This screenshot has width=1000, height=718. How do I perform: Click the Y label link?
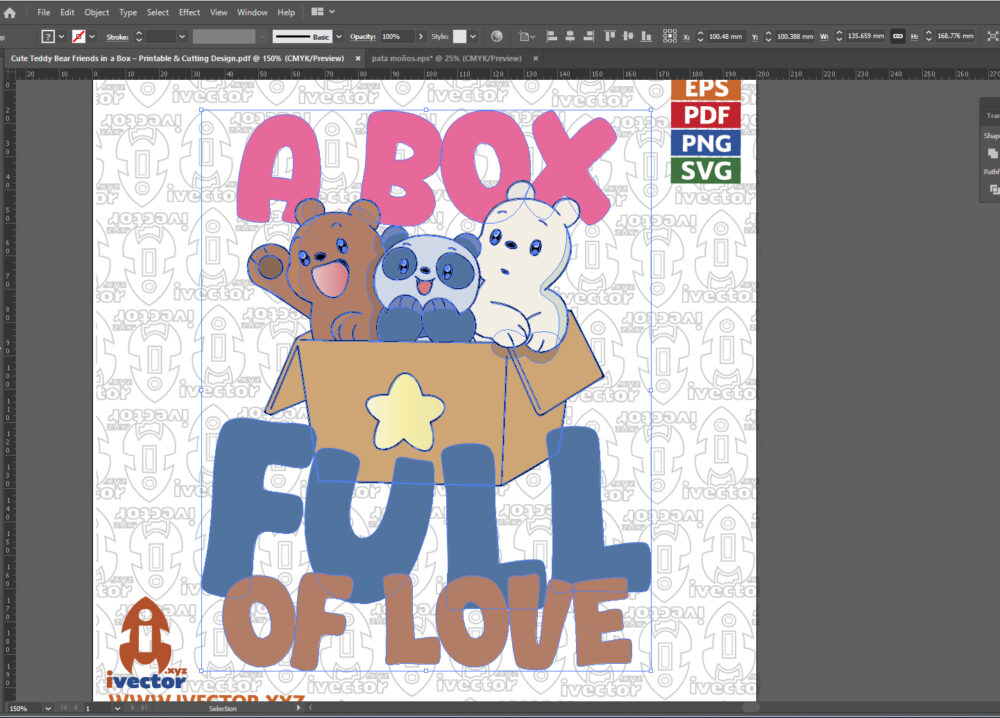coord(754,37)
